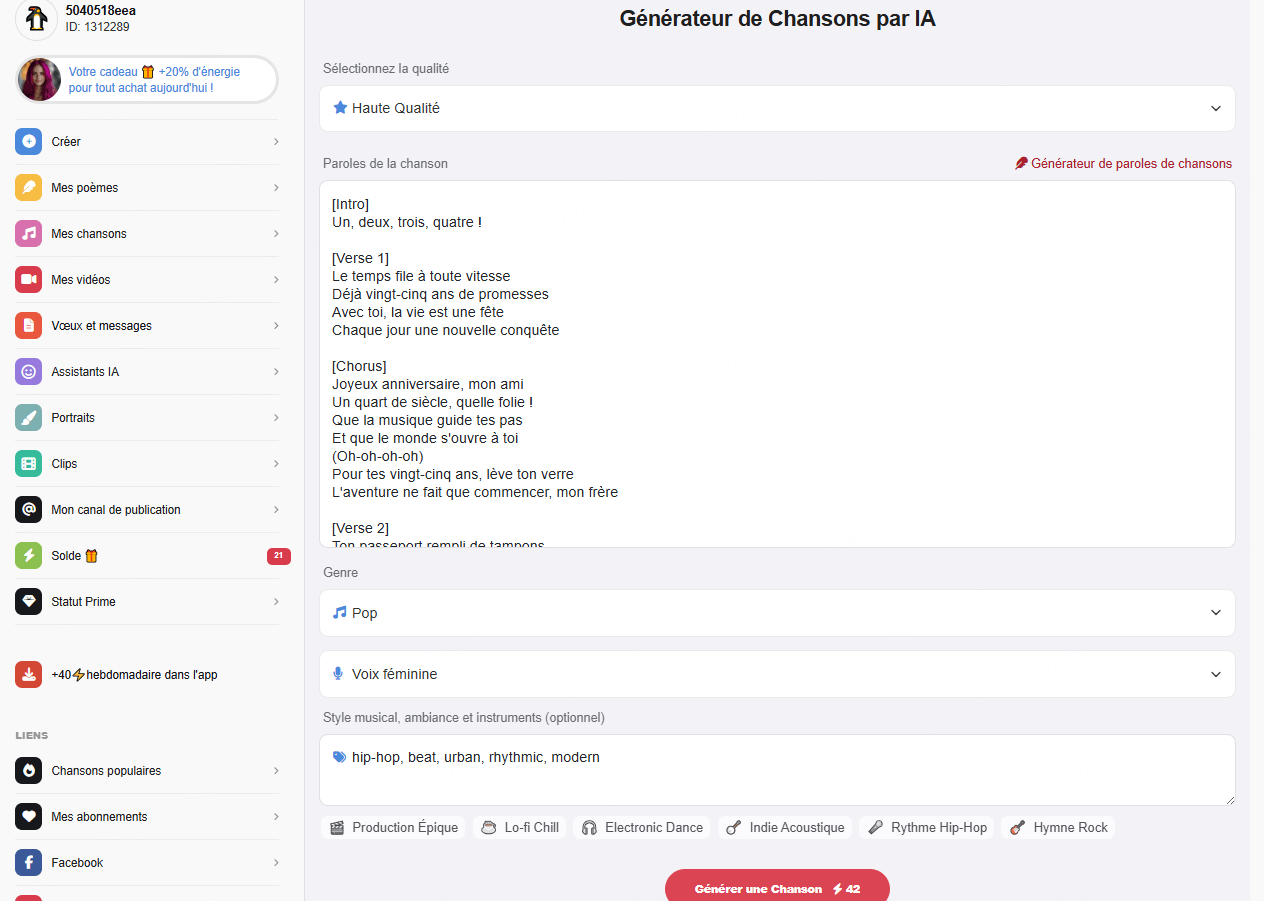
Task: Open Mes vidéos camera icon
Action: pyautogui.click(x=28, y=280)
